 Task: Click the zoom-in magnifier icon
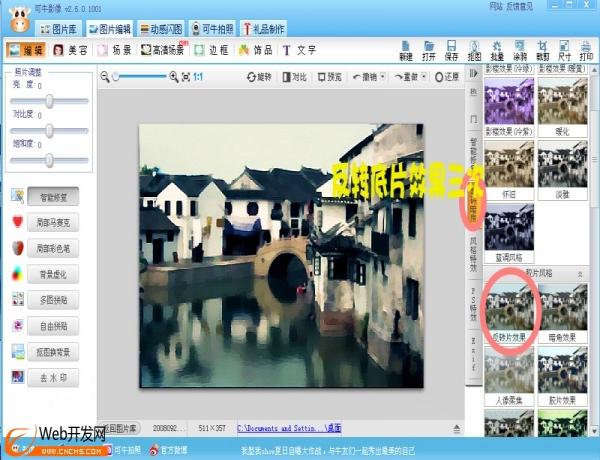tap(174, 76)
